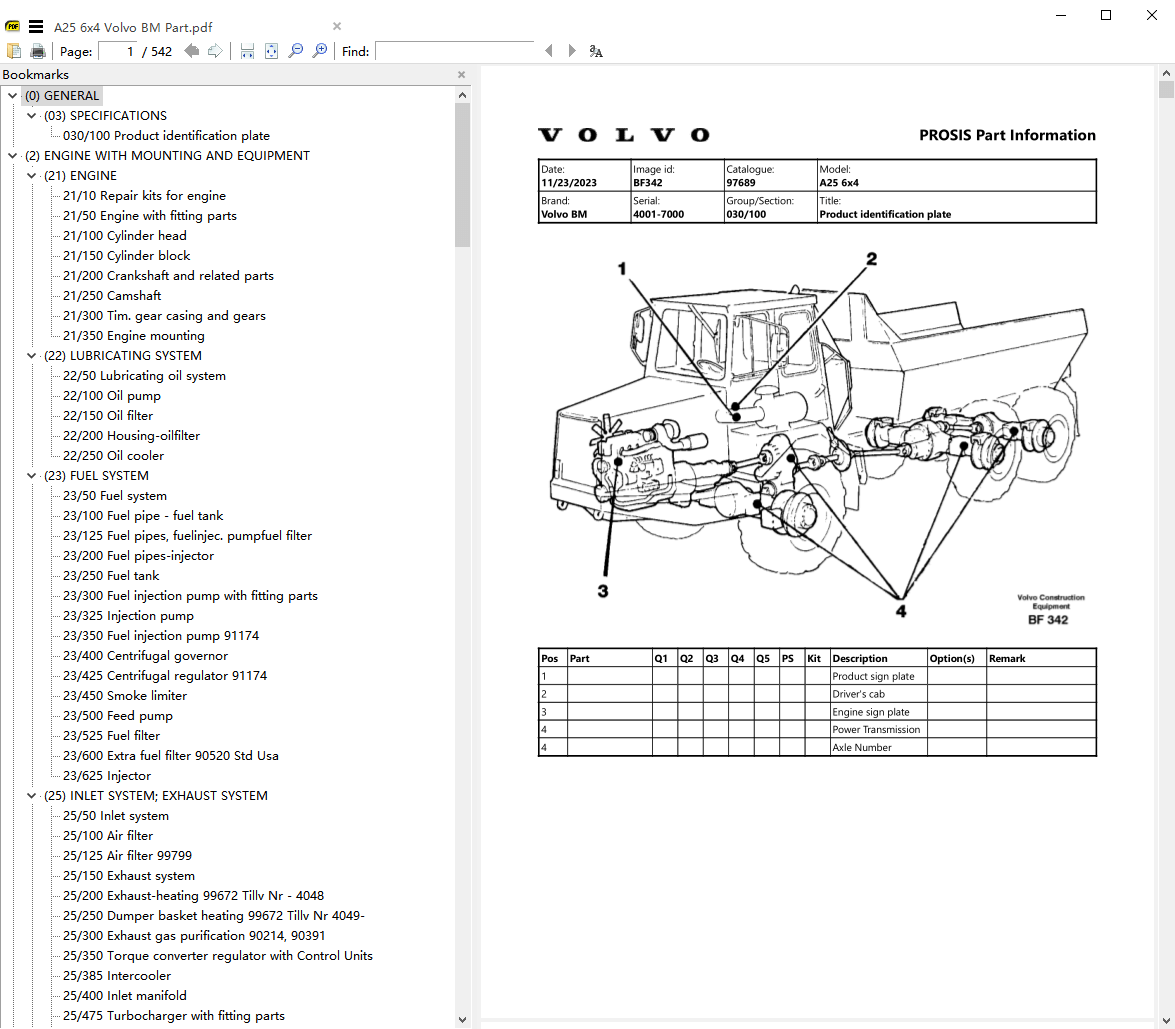The image size is (1175, 1029).
Task: Select bookmark 22/100 Oil pump
Action: point(112,396)
